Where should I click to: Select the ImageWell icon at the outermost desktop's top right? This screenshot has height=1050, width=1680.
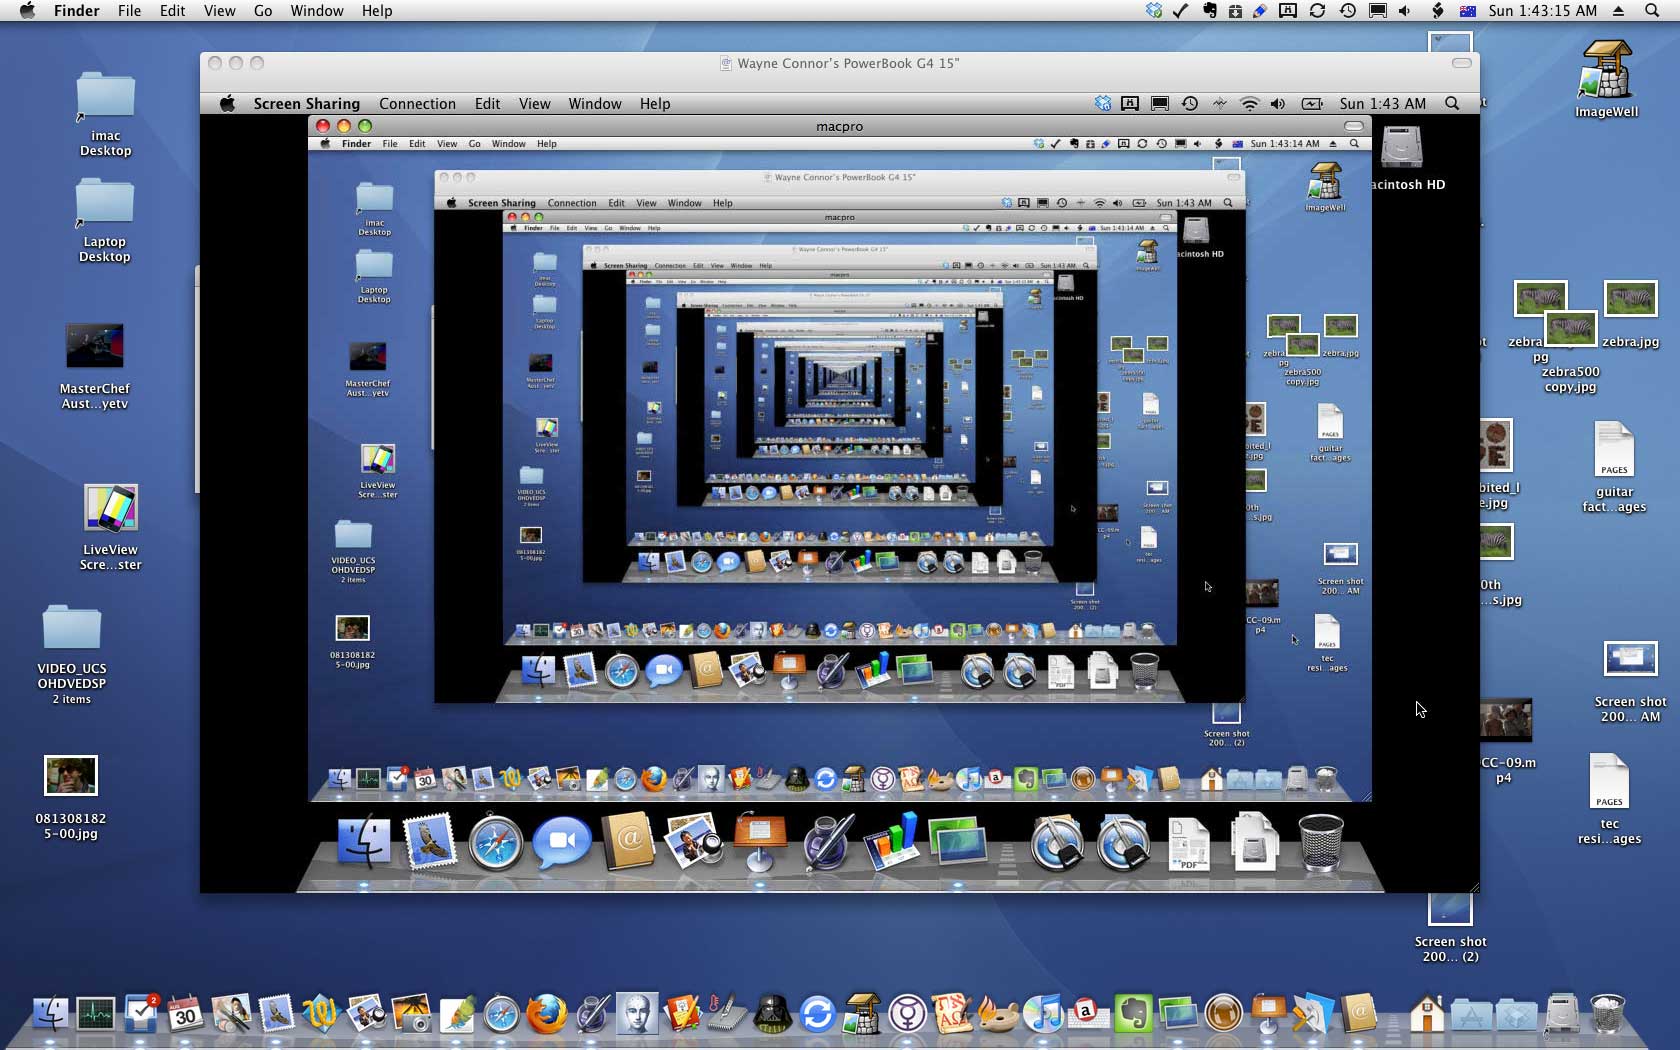pos(1606,80)
